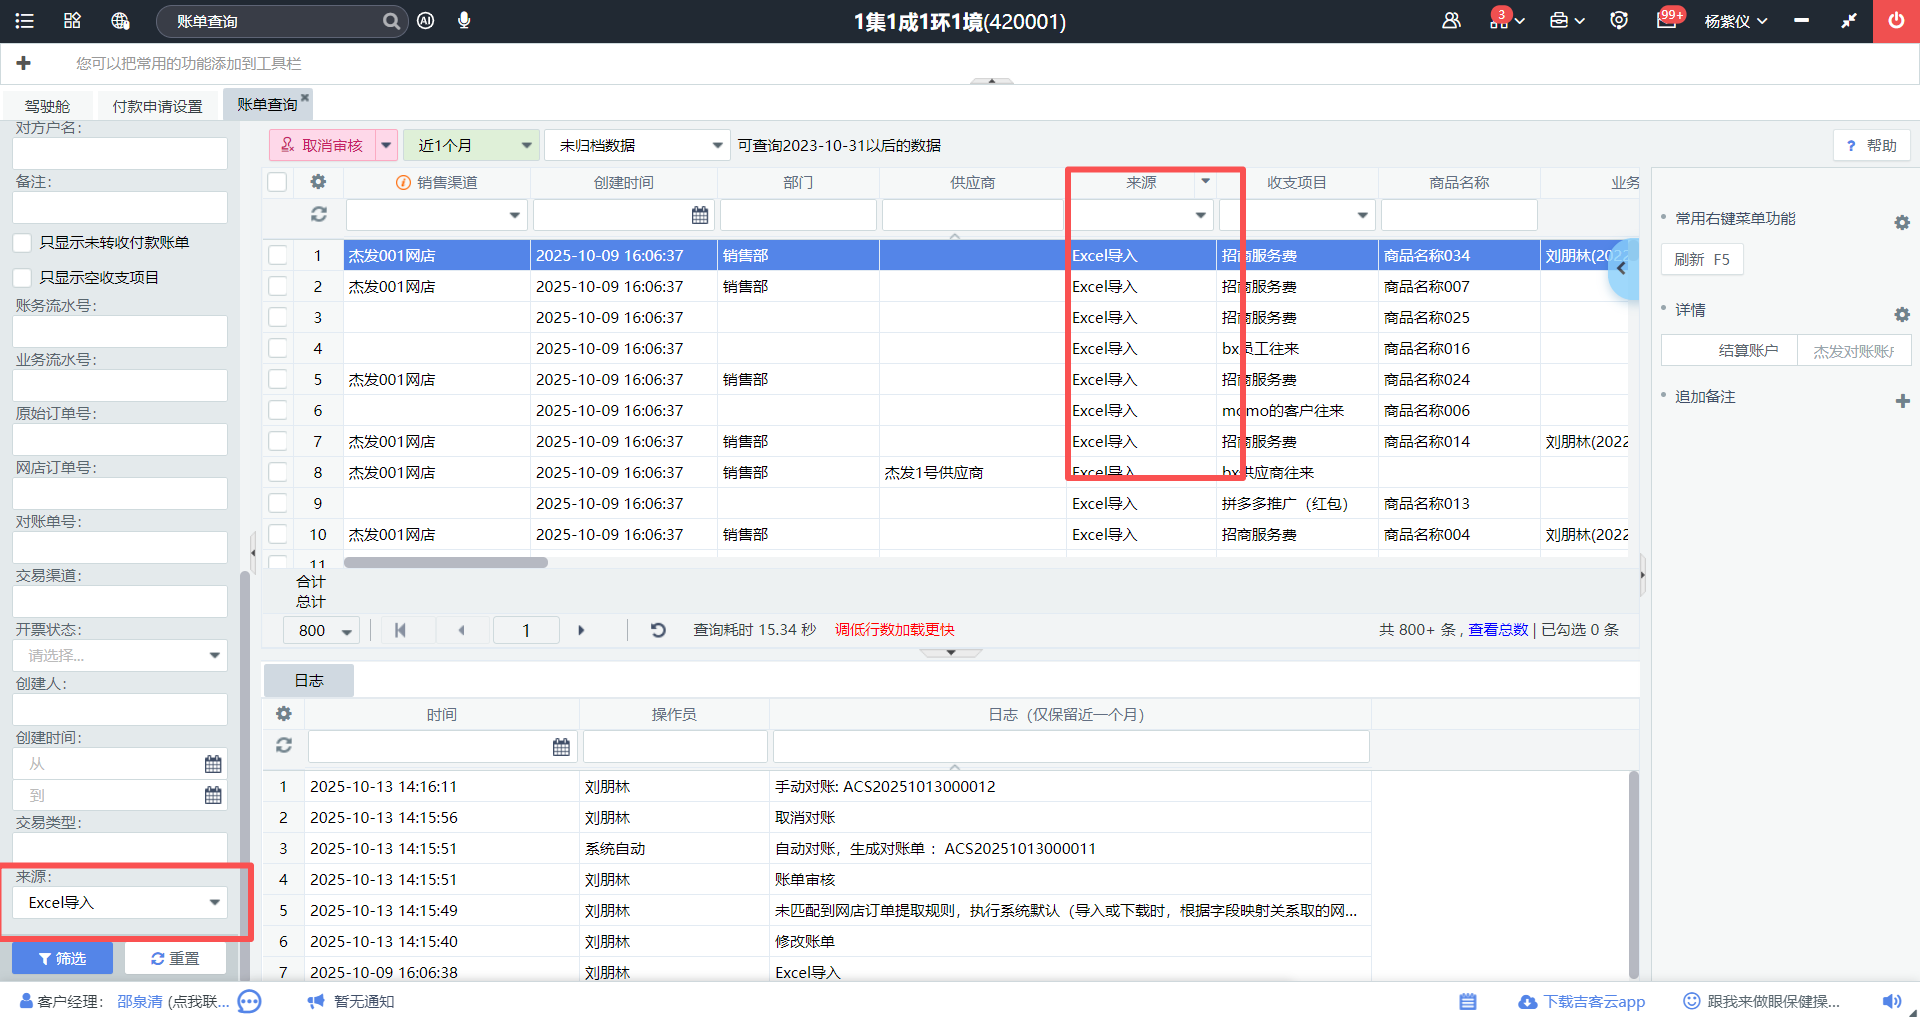Open settings gear for 常用右键菜单功能
The width and height of the screenshot is (1920, 1020).
point(1902,223)
